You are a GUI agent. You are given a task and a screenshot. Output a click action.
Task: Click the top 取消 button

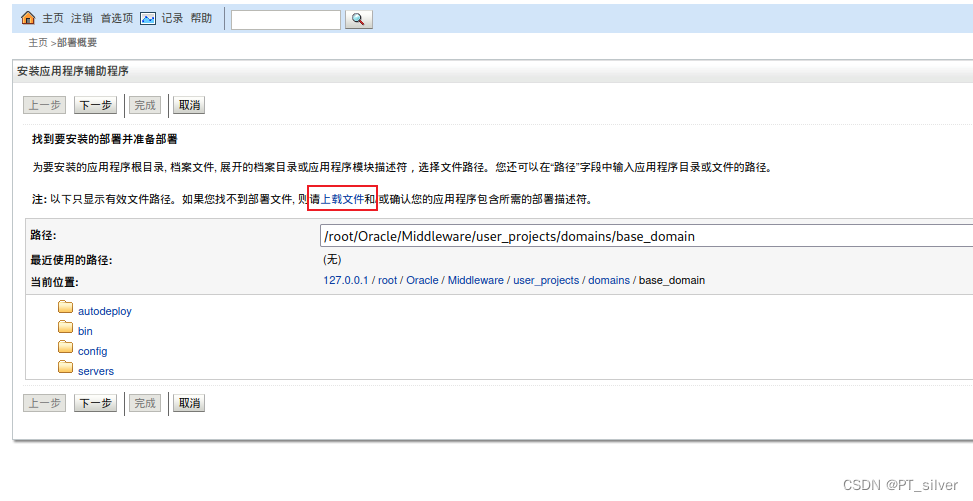click(189, 105)
